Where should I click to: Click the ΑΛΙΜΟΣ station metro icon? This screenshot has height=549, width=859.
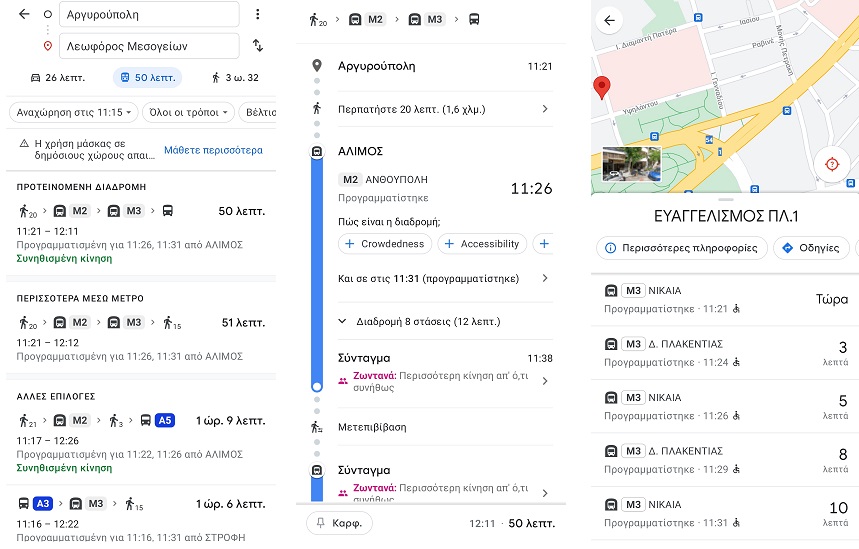[x=317, y=151]
